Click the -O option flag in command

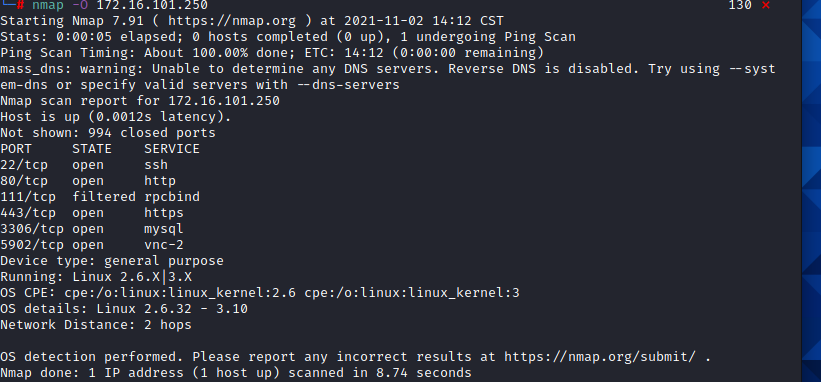80,5
